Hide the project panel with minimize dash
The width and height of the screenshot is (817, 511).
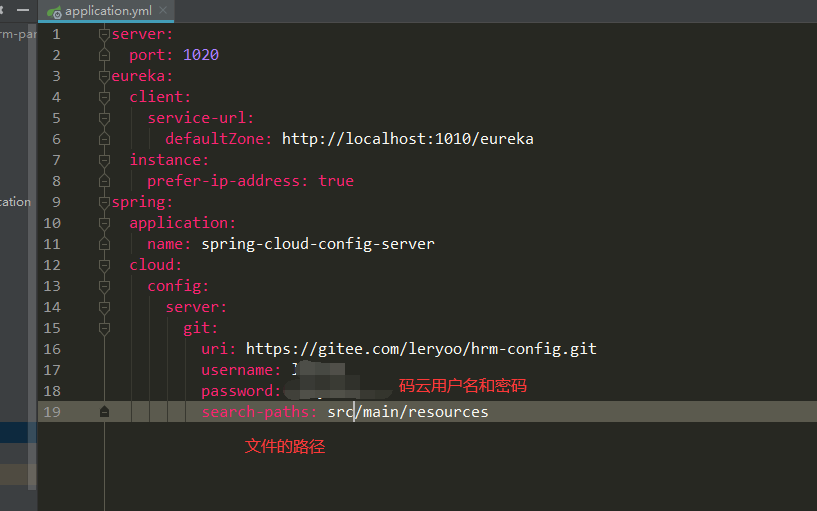[23, 9]
